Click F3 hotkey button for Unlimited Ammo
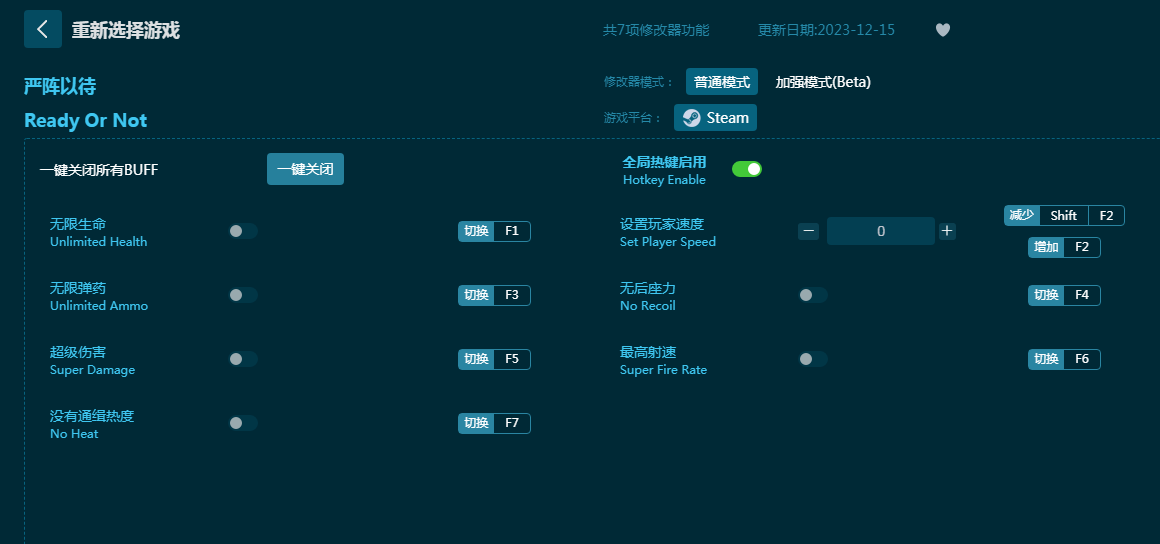1160x544 pixels. pyautogui.click(x=494, y=295)
